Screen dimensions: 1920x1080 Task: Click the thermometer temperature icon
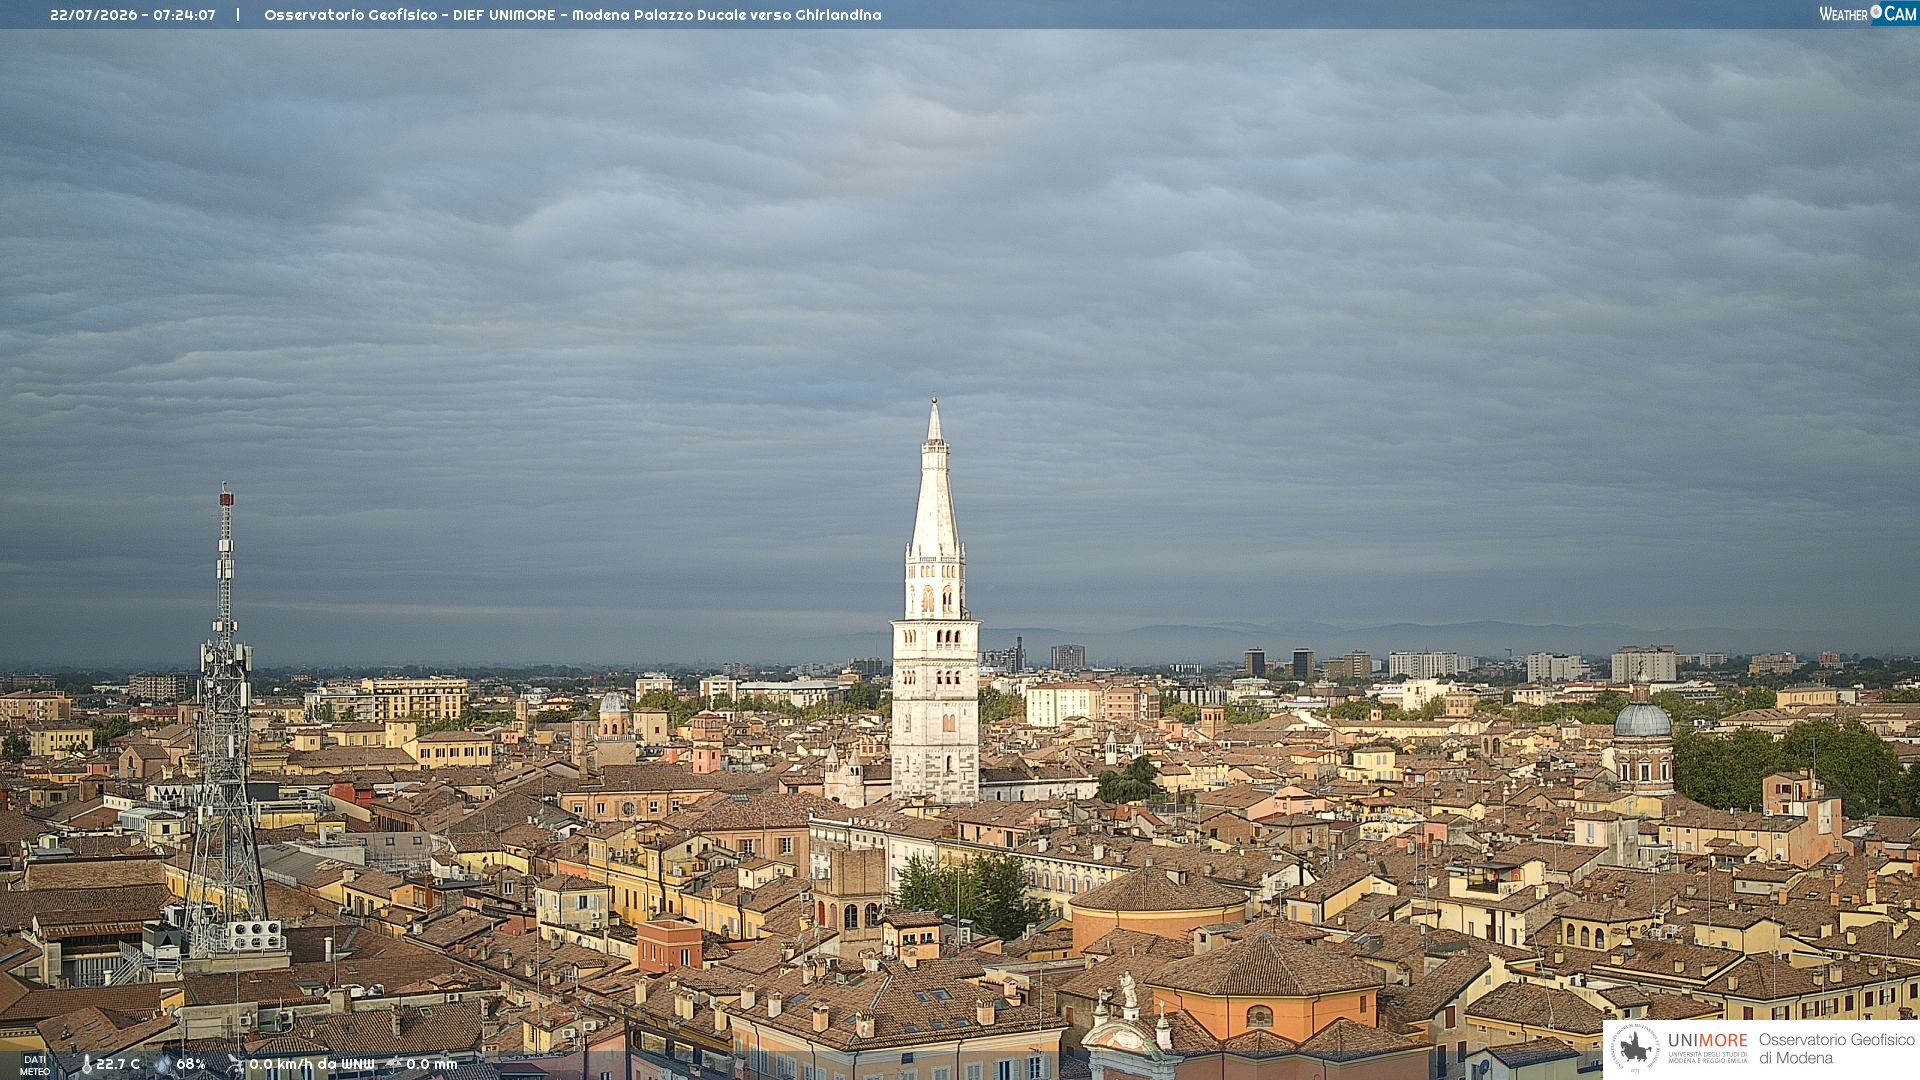pyautogui.click(x=86, y=1064)
